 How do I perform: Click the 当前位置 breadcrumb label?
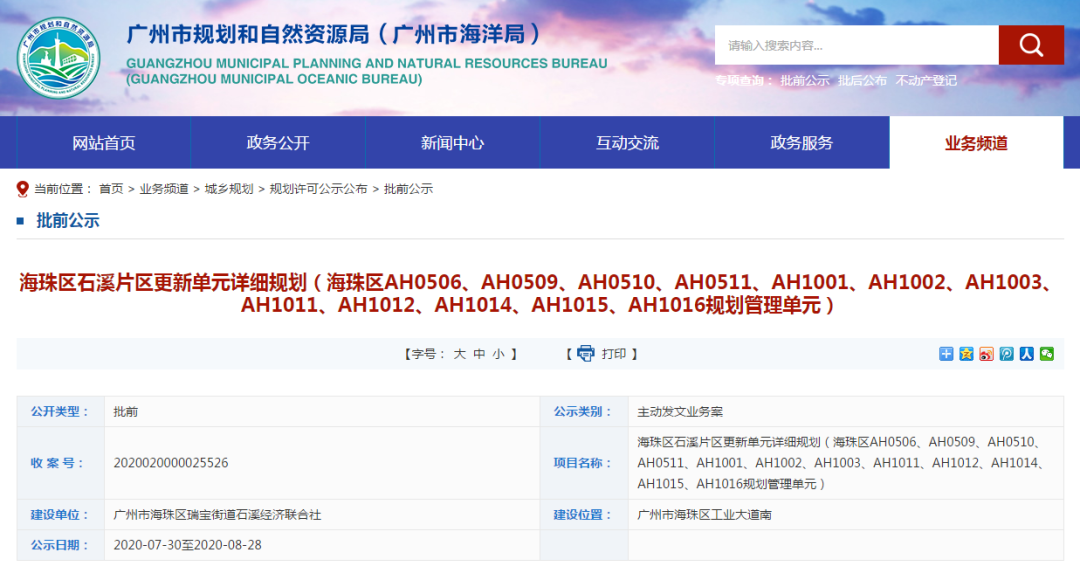point(62,189)
